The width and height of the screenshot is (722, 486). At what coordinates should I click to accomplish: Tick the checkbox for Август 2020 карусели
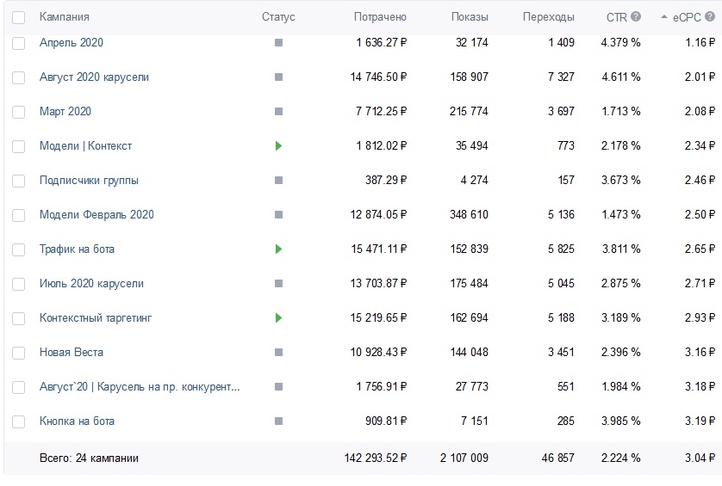pyautogui.click(x=18, y=78)
